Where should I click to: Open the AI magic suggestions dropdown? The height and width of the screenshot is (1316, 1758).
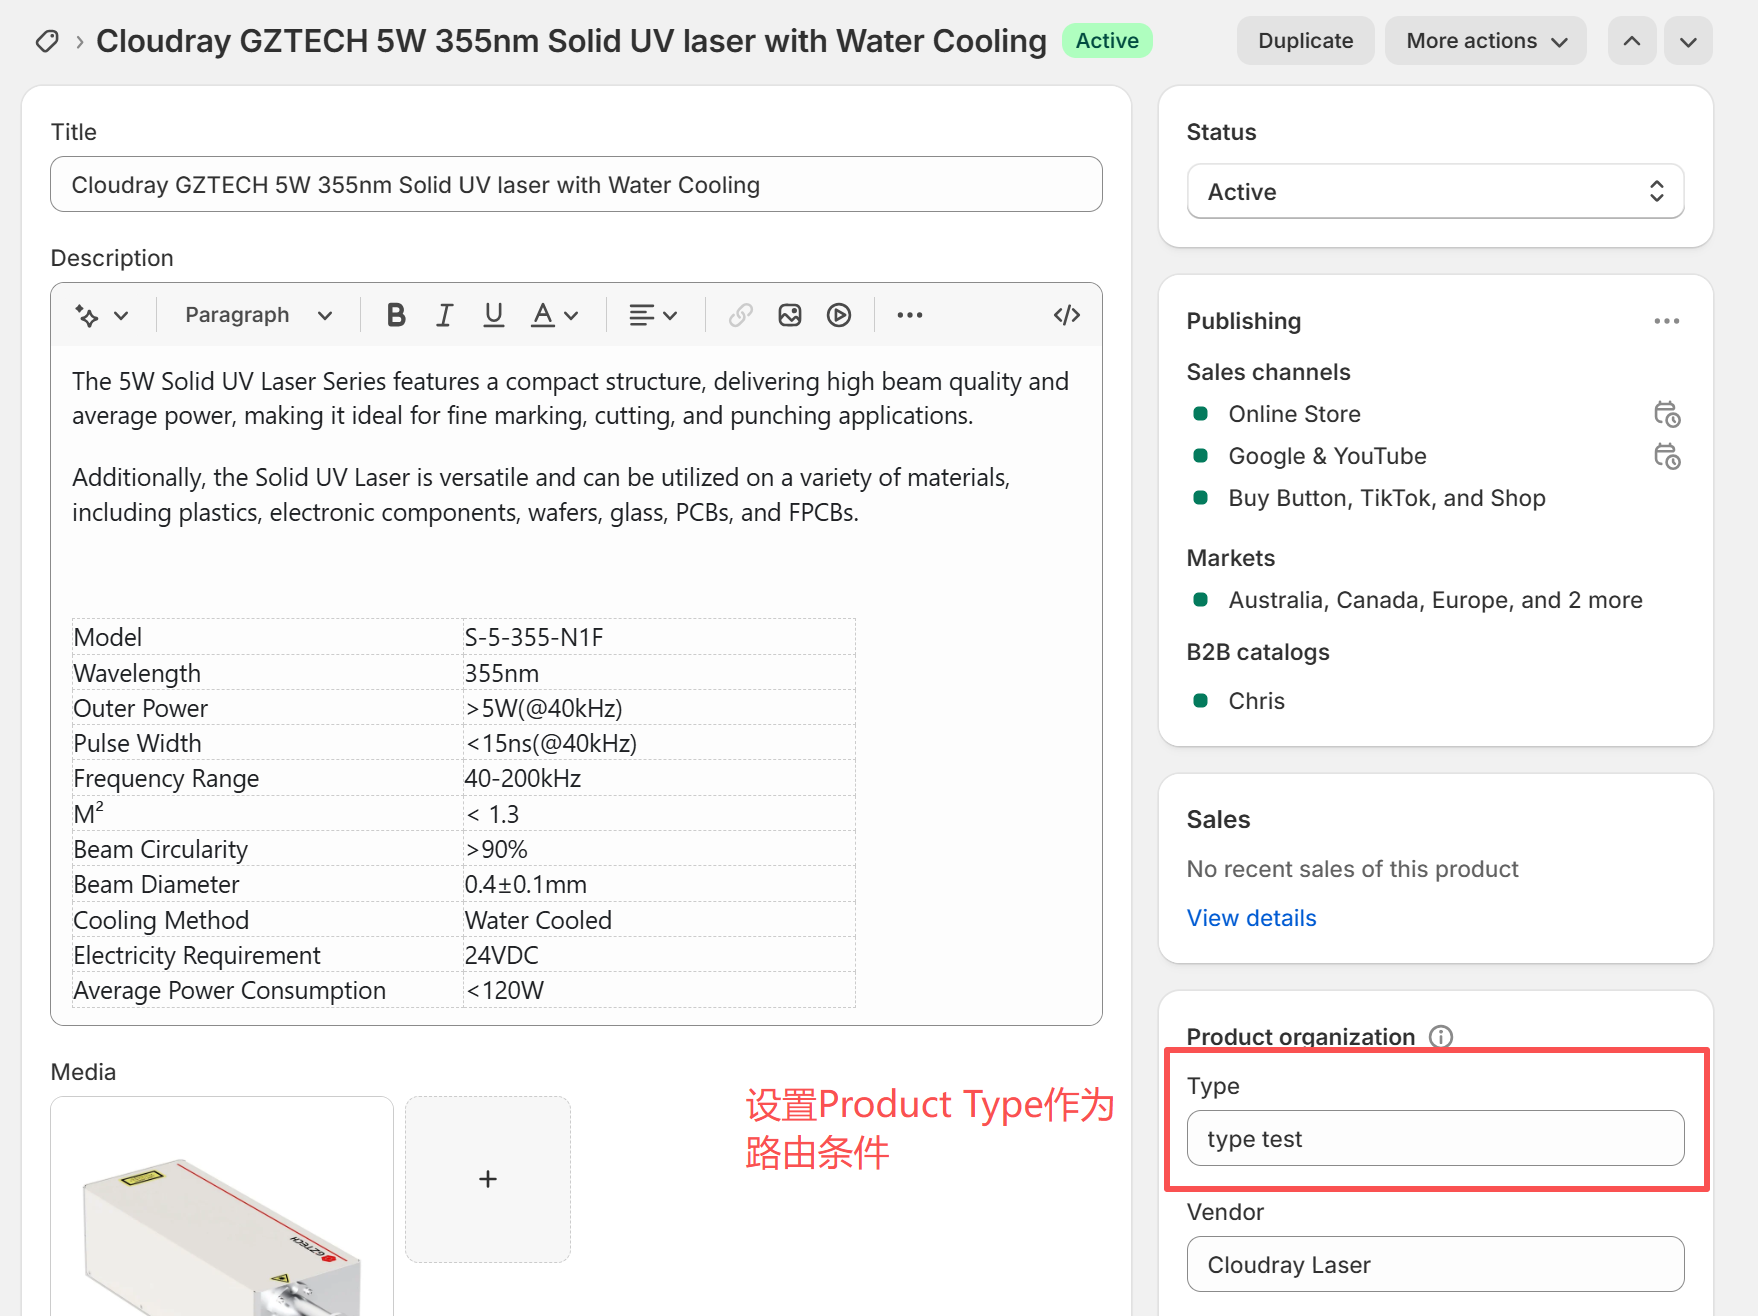102,315
